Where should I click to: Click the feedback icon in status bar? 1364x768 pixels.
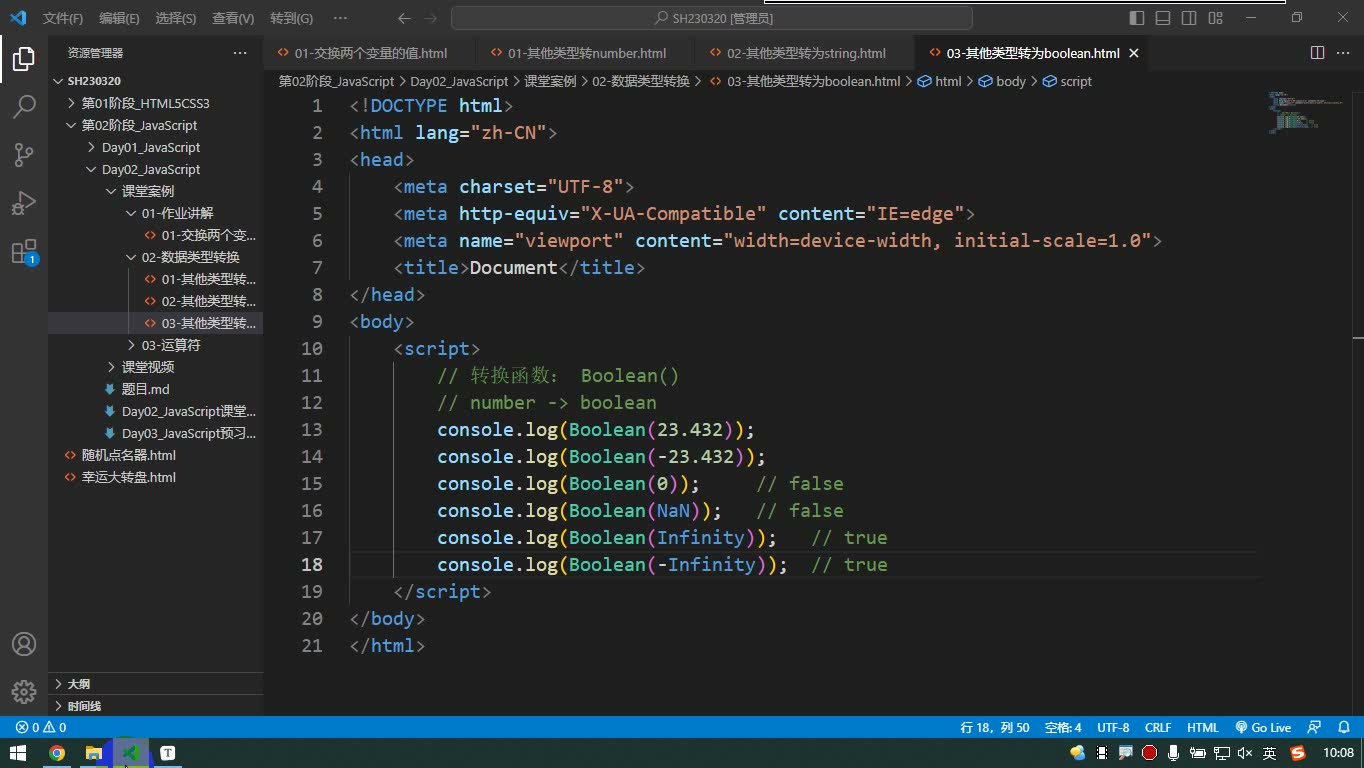click(1314, 728)
